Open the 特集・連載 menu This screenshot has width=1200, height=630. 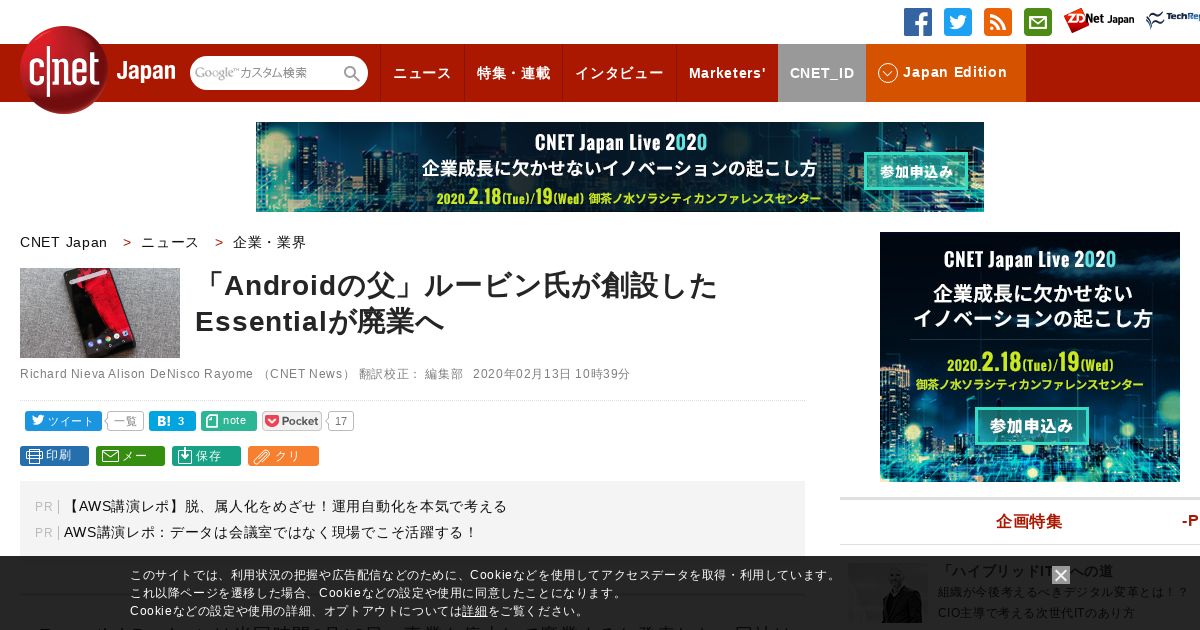click(x=513, y=73)
